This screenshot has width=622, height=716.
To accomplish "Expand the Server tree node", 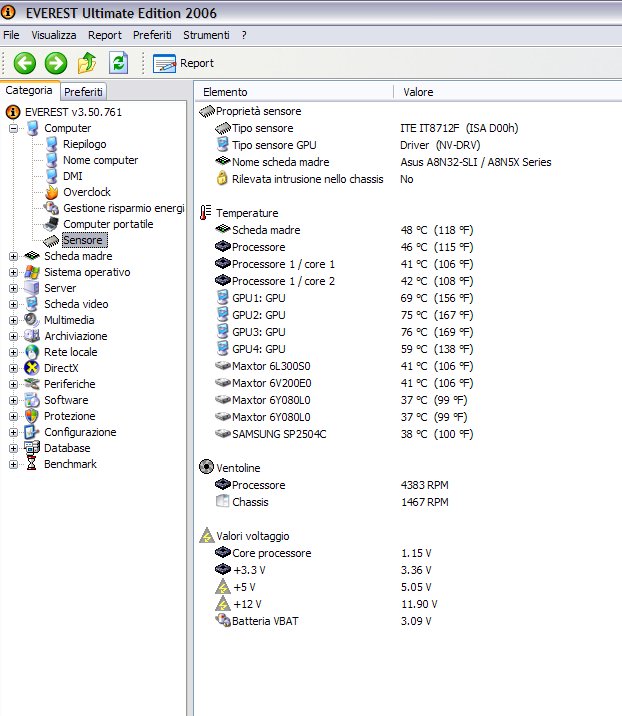I will pyautogui.click(x=13, y=288).
